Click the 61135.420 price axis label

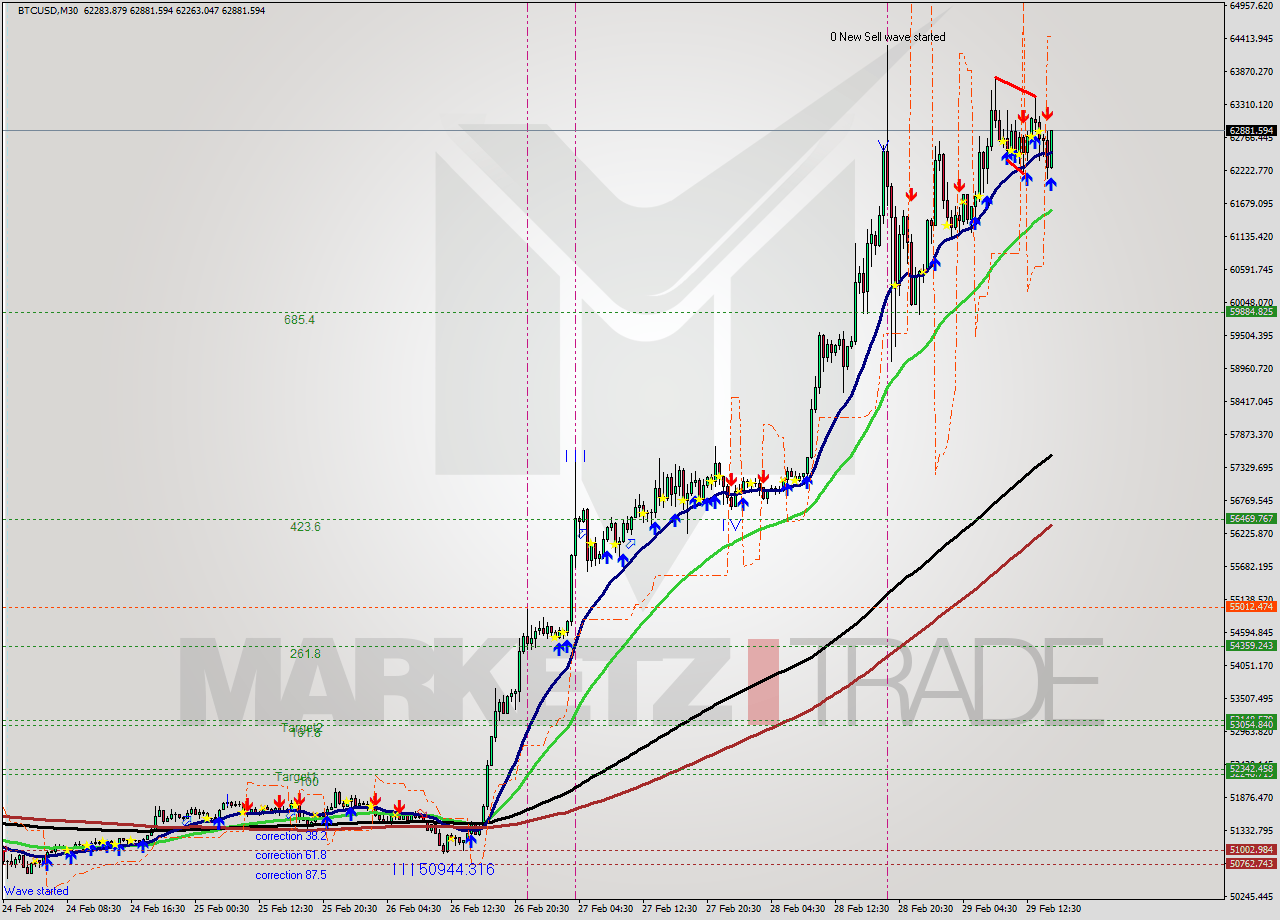(1251, 237)
